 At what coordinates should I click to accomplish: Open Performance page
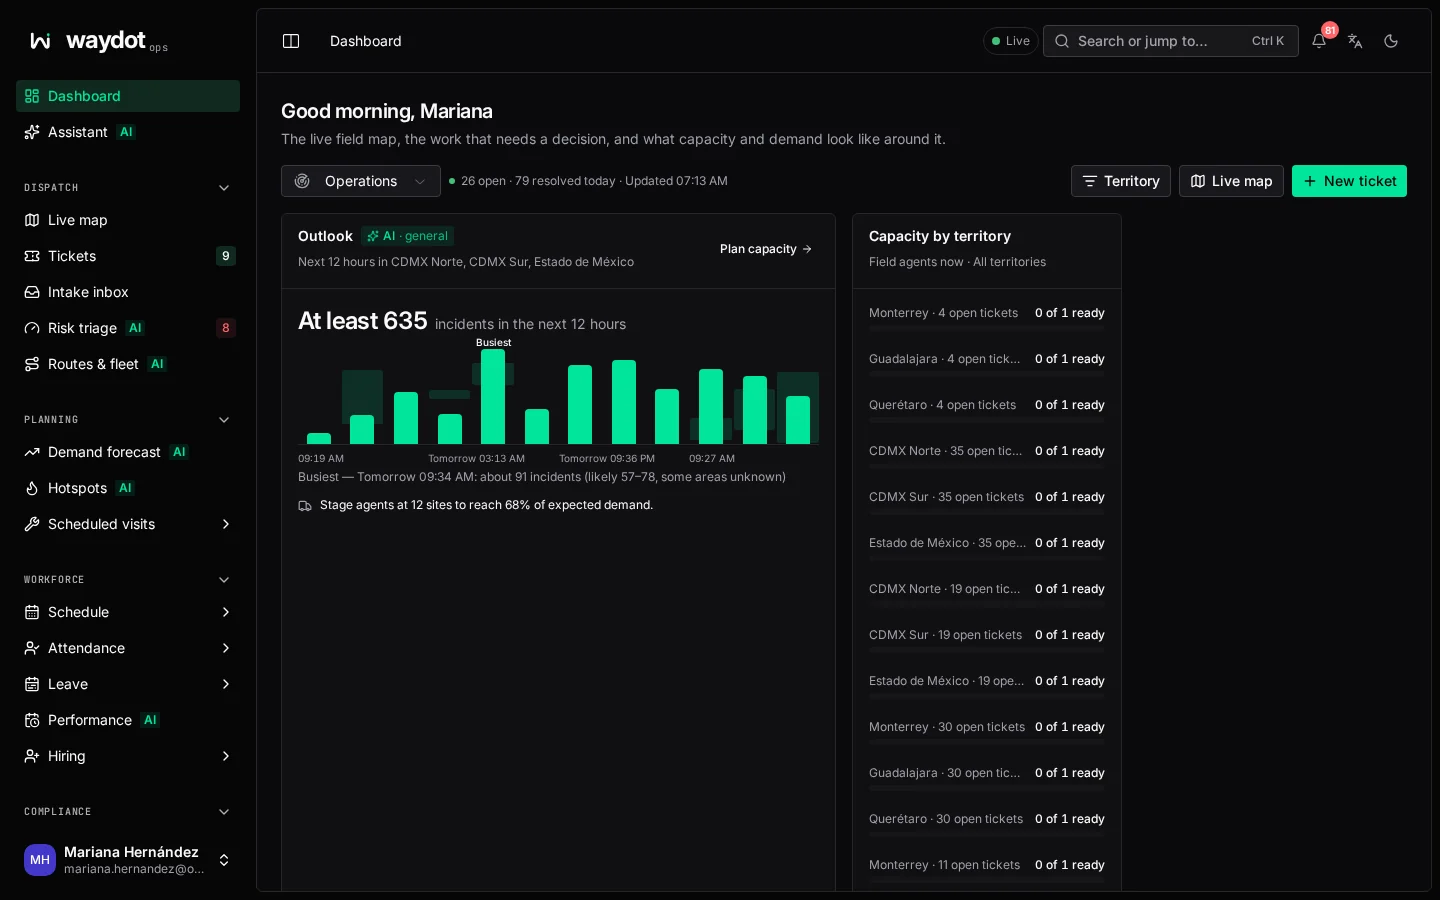128,720
